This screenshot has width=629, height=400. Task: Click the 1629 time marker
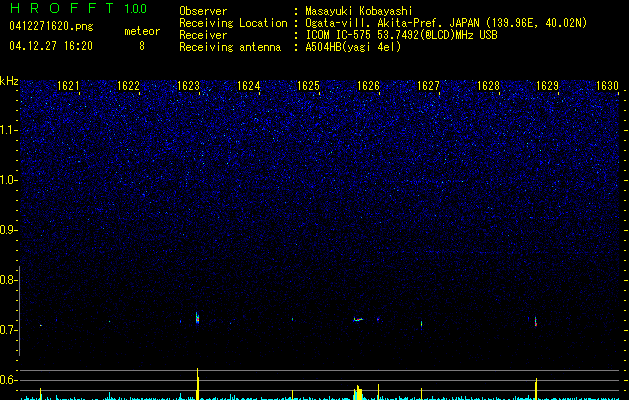click(x=548, y=86)
